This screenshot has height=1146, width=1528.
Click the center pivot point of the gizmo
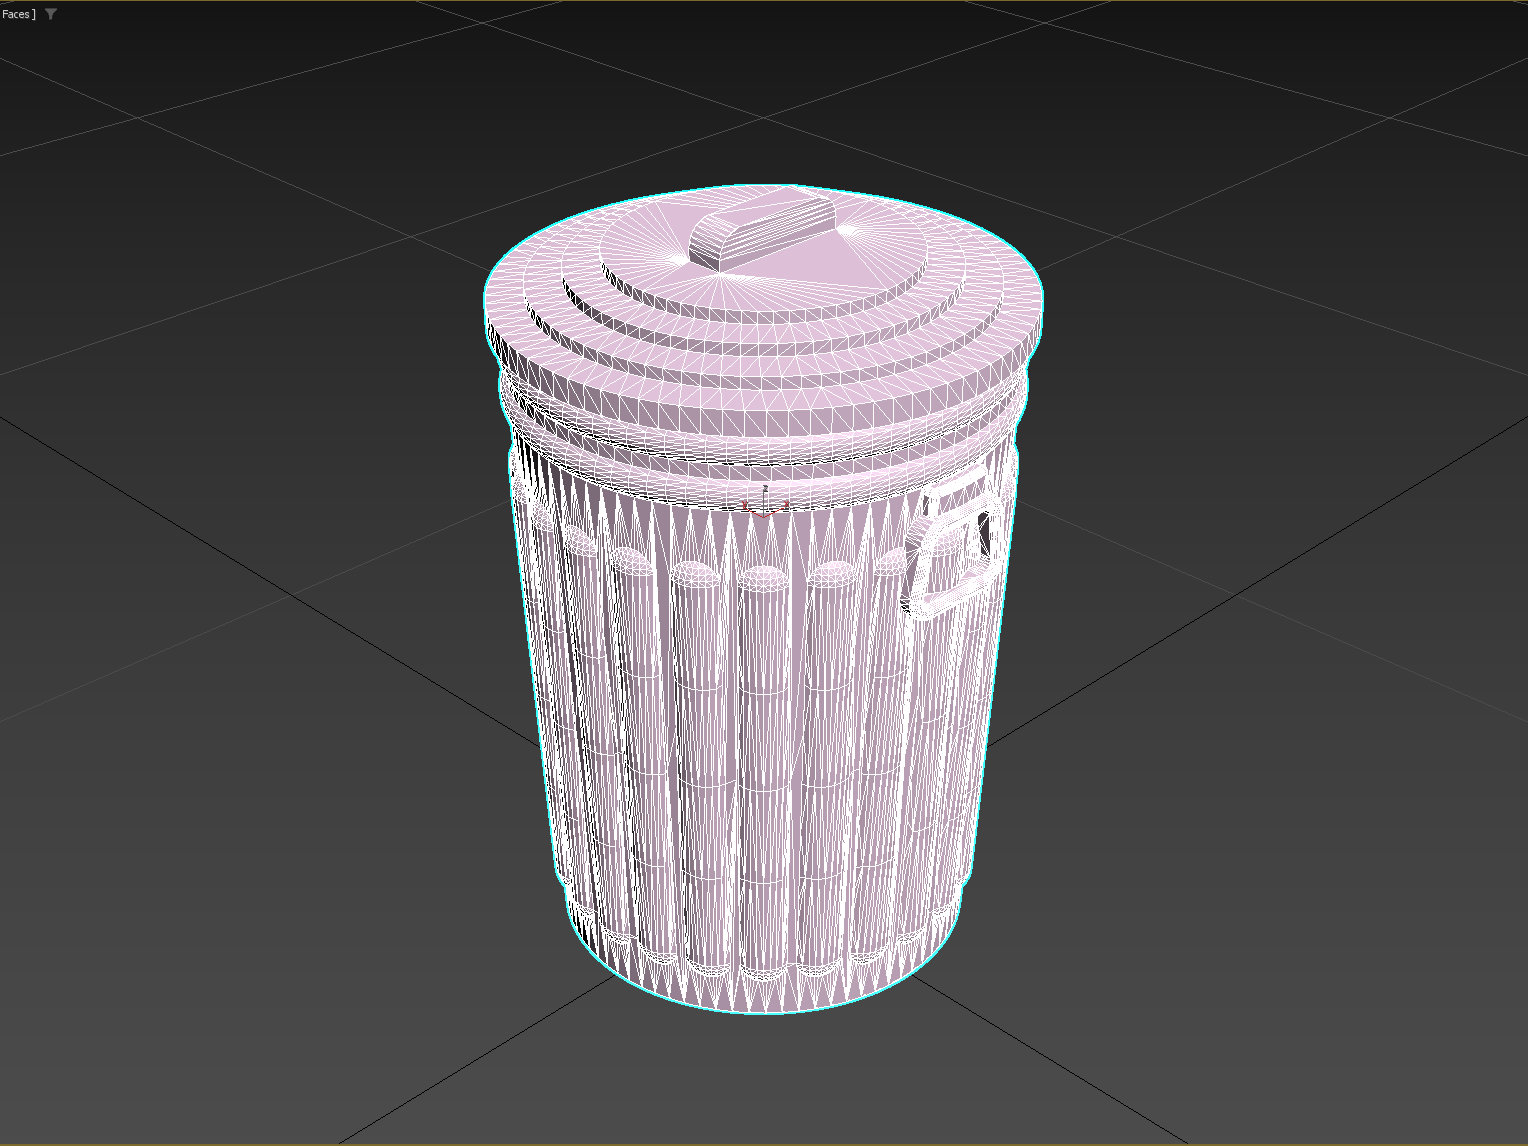pyautogui.click(x=763, y=517)
